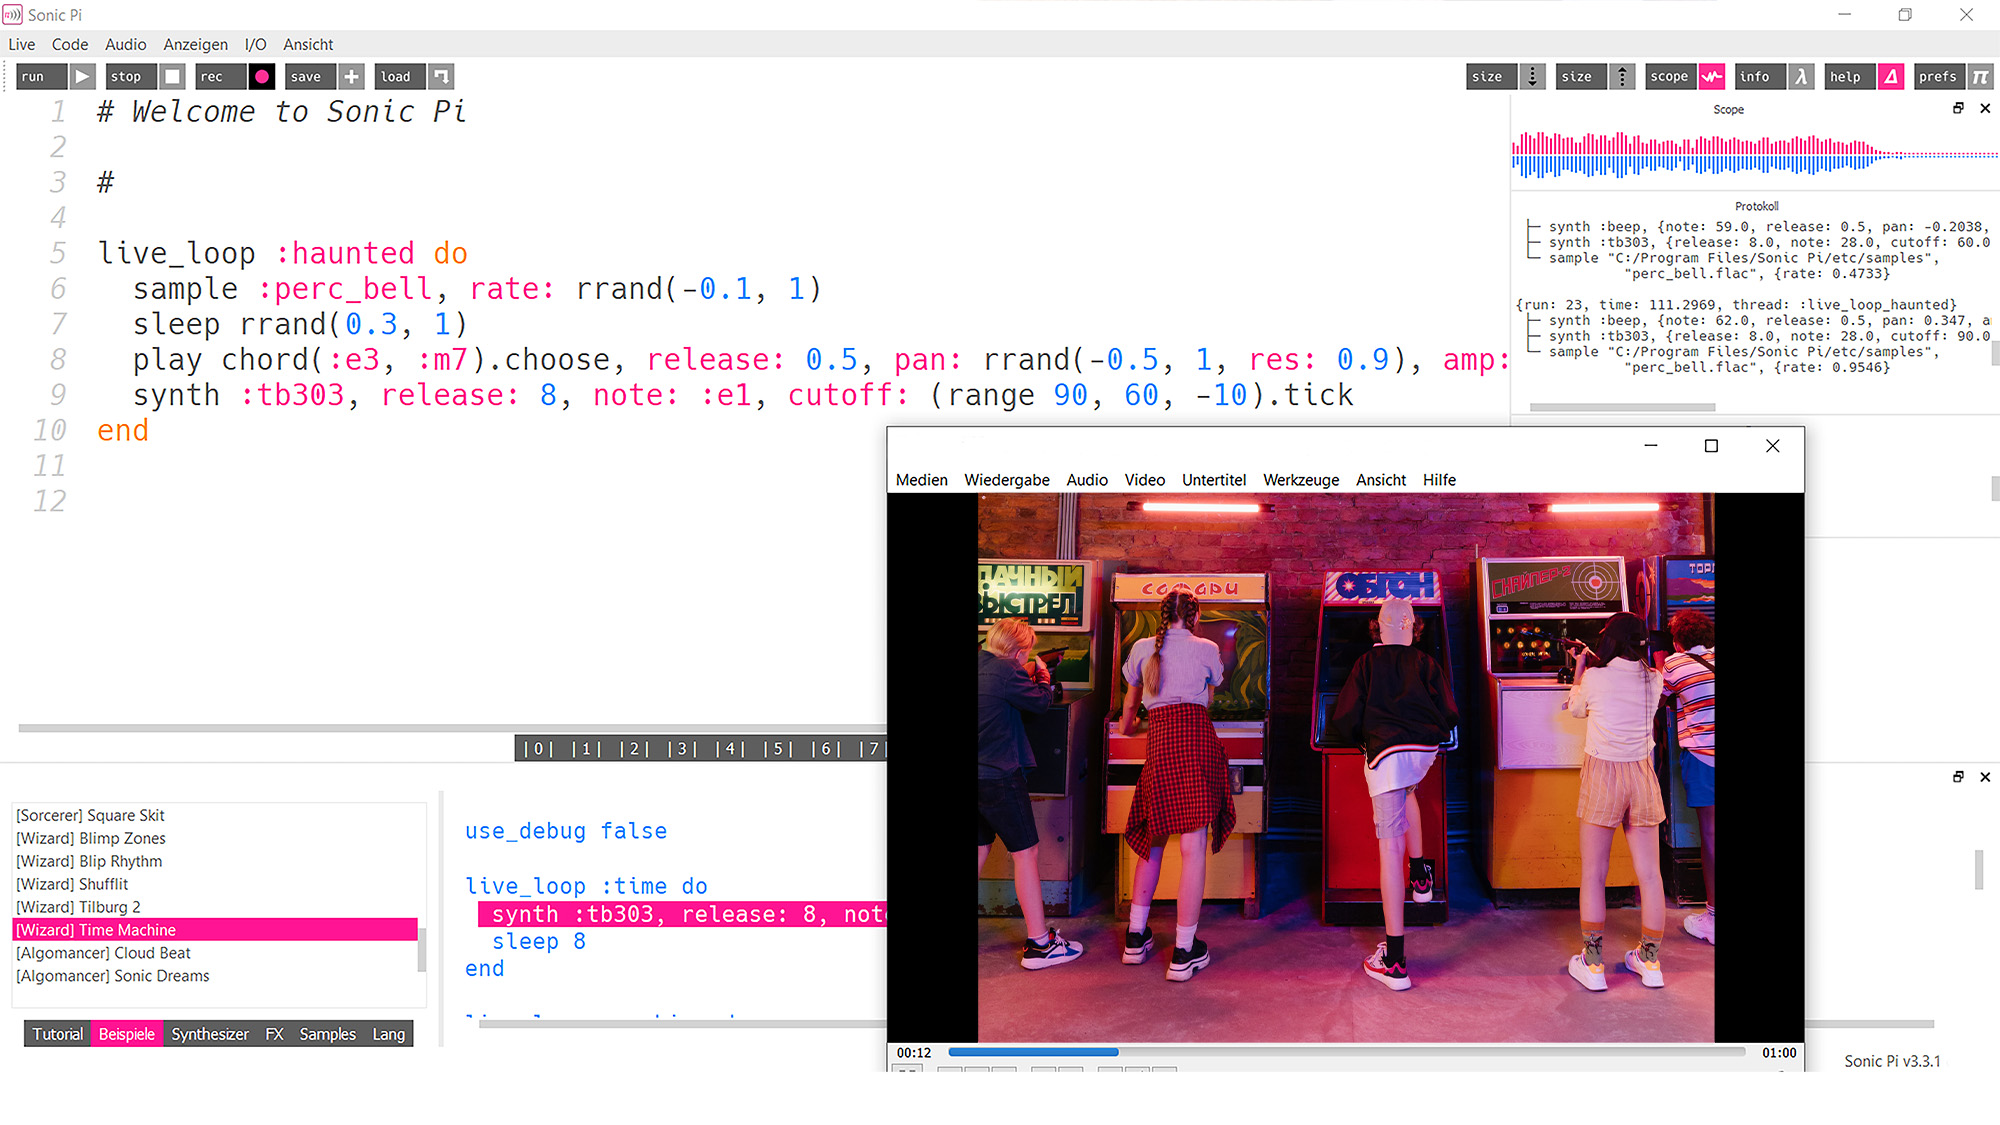
Task: Switch to the Tutorial tab
Action: pos(57,1033)
